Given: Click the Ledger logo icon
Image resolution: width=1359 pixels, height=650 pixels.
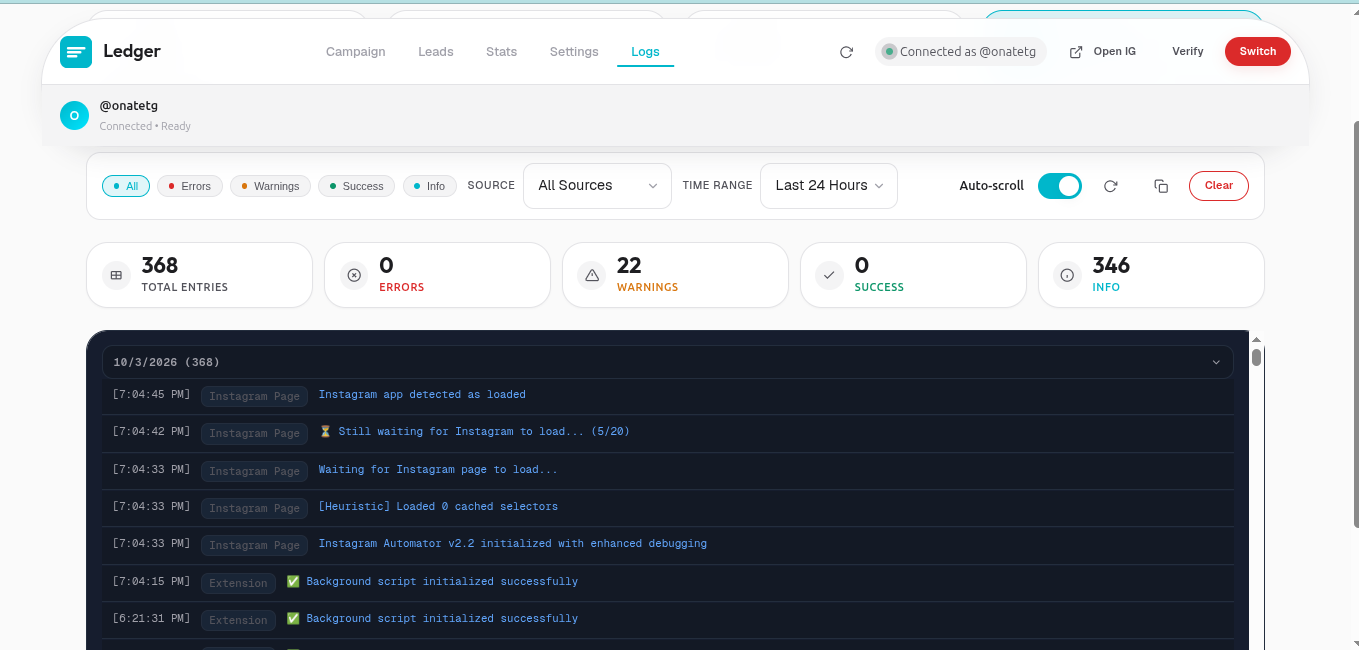Looking at the screenshot, I should [x=76, y=52].
